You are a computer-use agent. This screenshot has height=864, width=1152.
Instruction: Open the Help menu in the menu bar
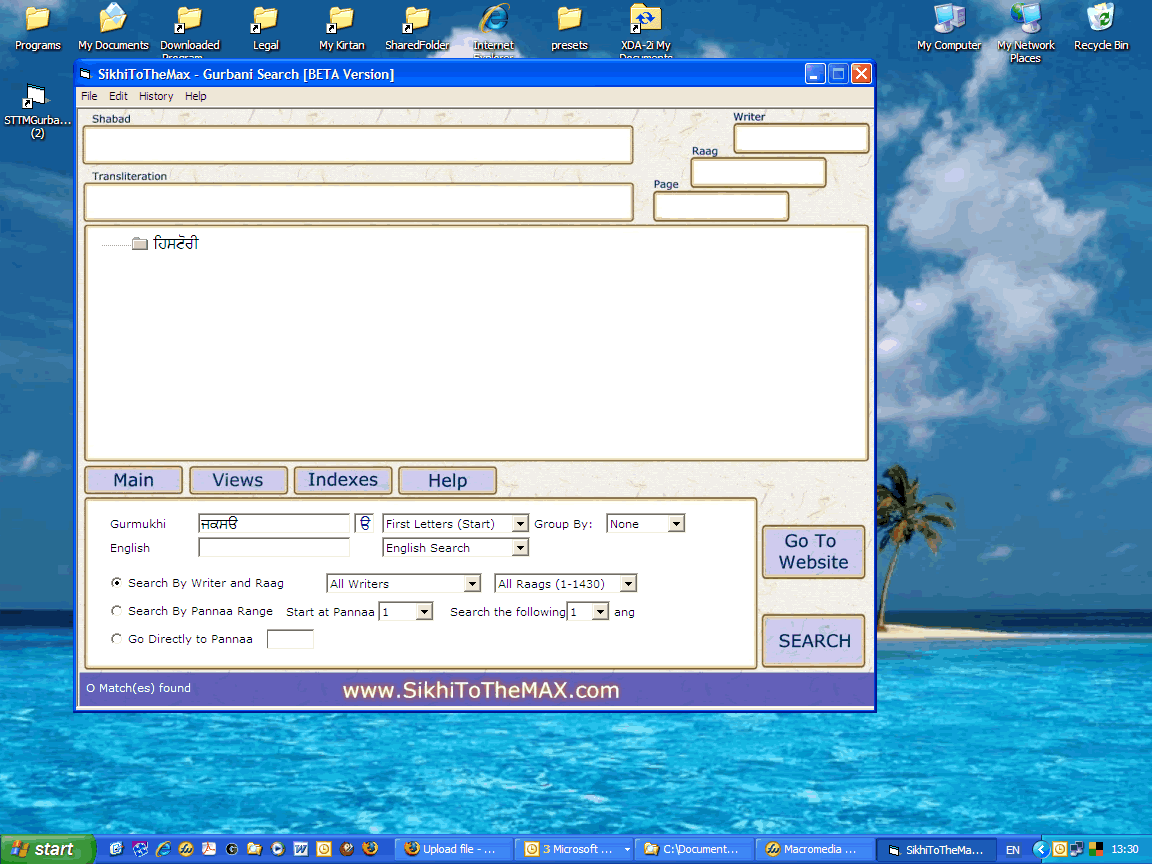point(195,96)
